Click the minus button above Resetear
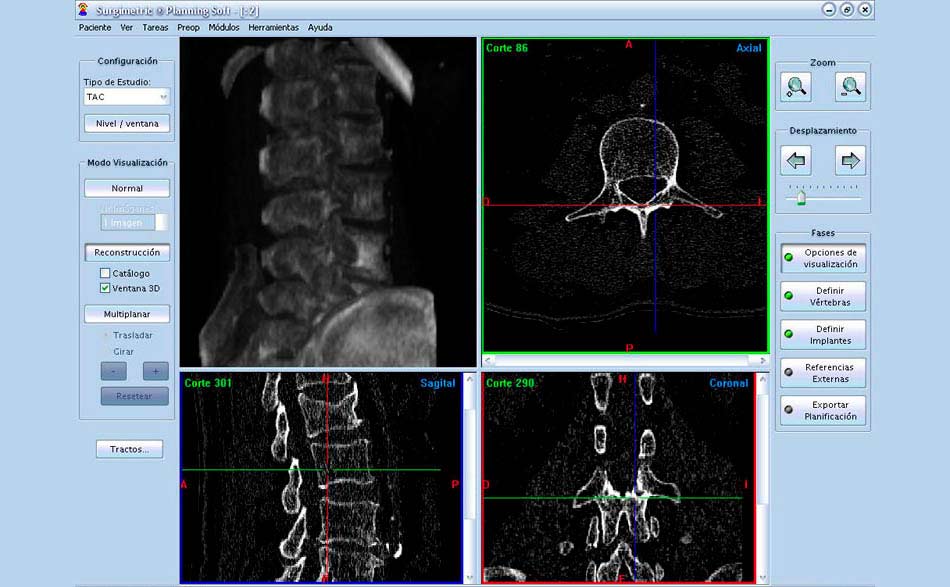The width and height of the screenshot is (950, 587). pyautogui.click(x=114, y=371)
